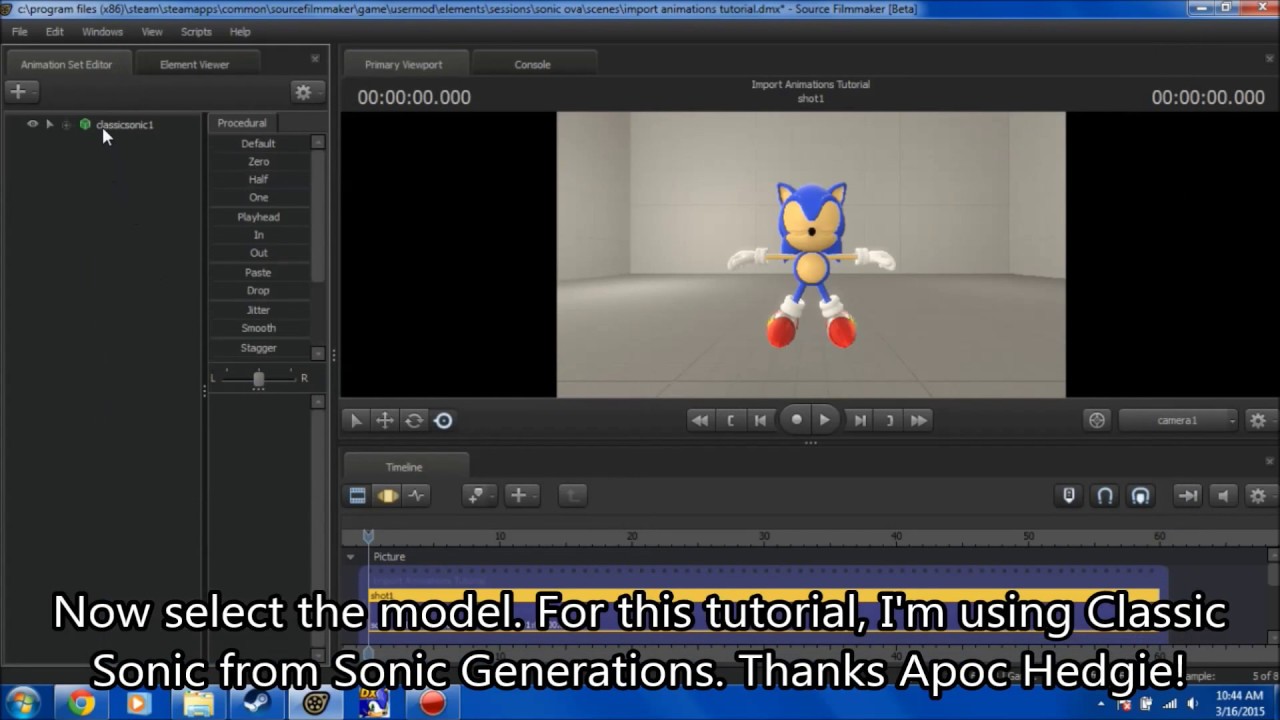Jump to the out point bracket
The width and height of the screenshot is (1280, 720).
(x=889, y=421)
